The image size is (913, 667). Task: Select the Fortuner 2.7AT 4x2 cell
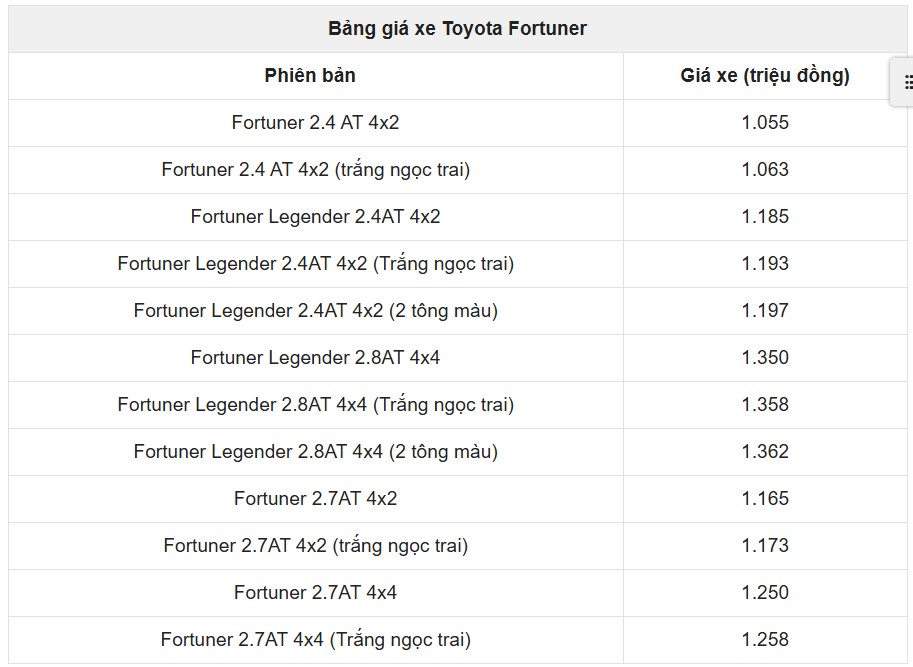(x=316, y=499)
